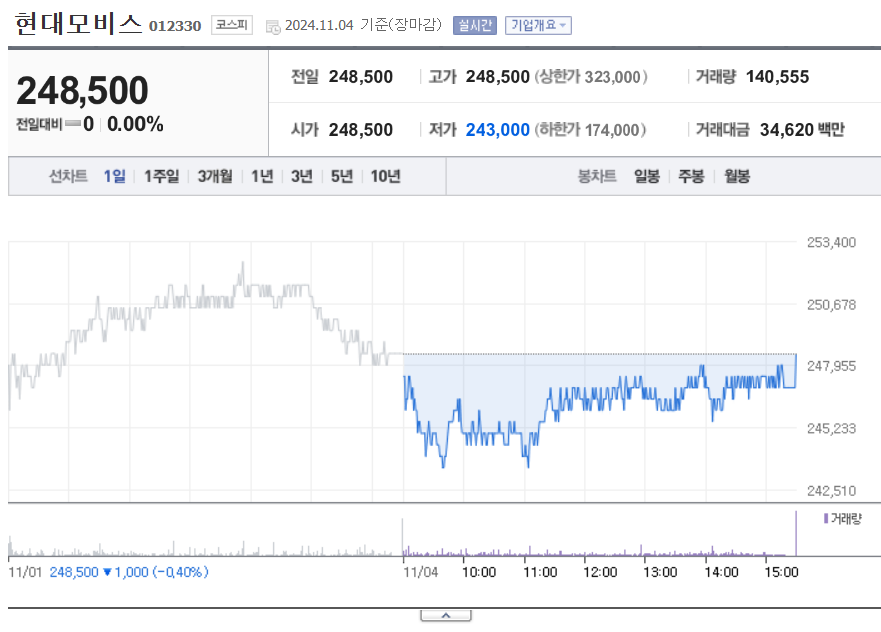The image size is (881, 632).
Task: Click the 11/01 closing info 248,500 ▼1,000
Action: click(129, 572)
